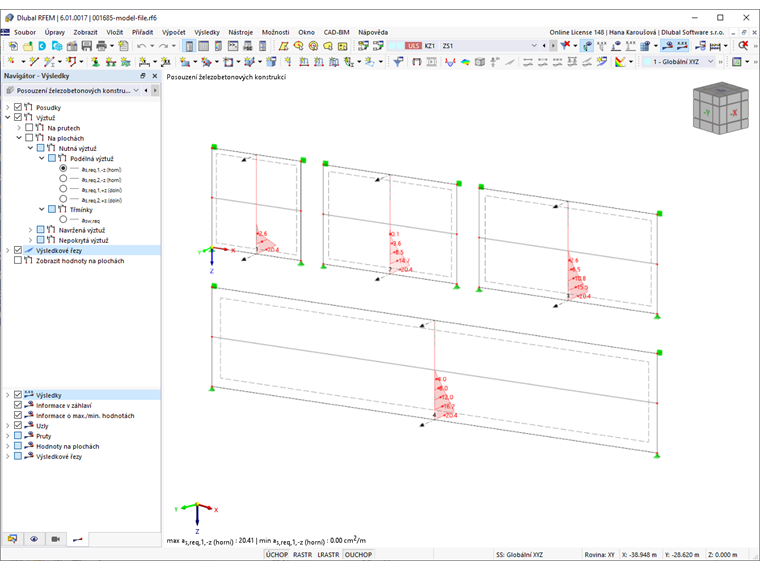Viewport: 760px width, 570px height.
Task: Open the Results tab icon in Navigator
Action: coord(78,539)
